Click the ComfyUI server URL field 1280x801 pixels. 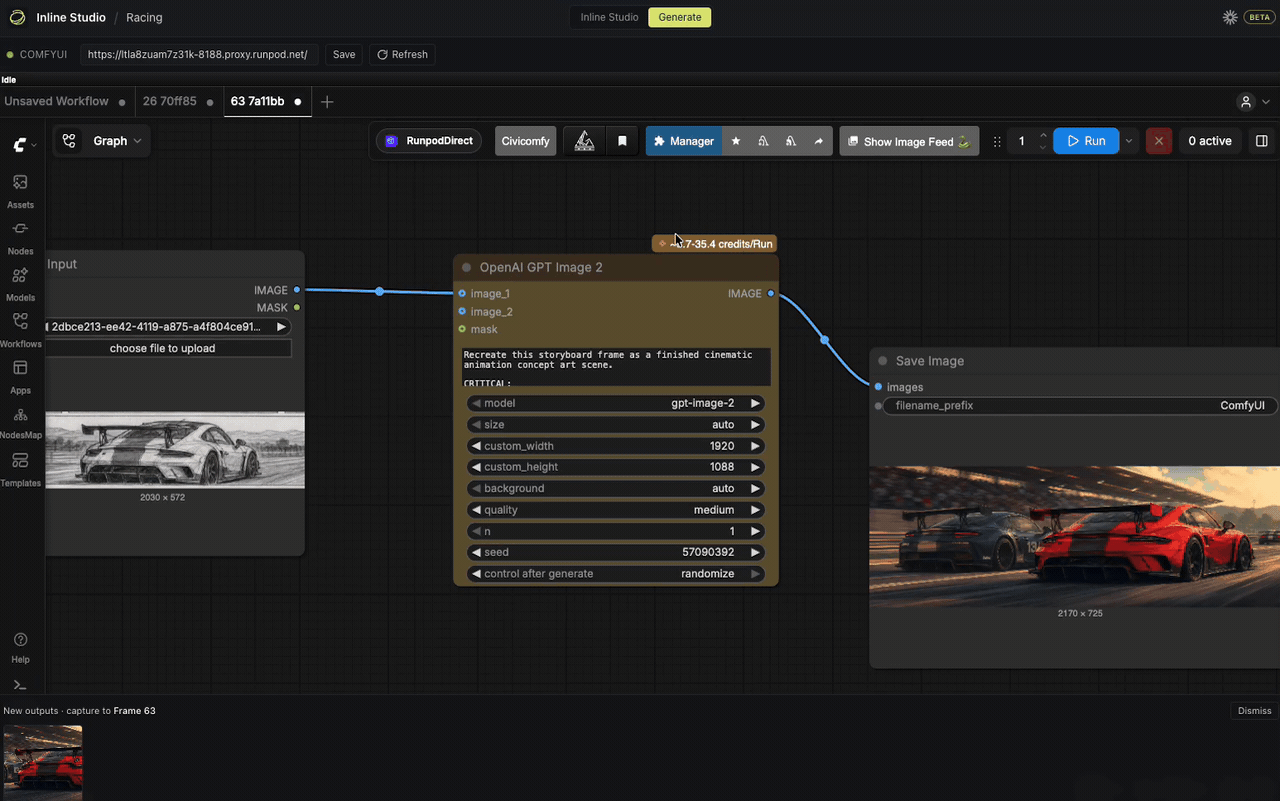[x=200, y=54]
